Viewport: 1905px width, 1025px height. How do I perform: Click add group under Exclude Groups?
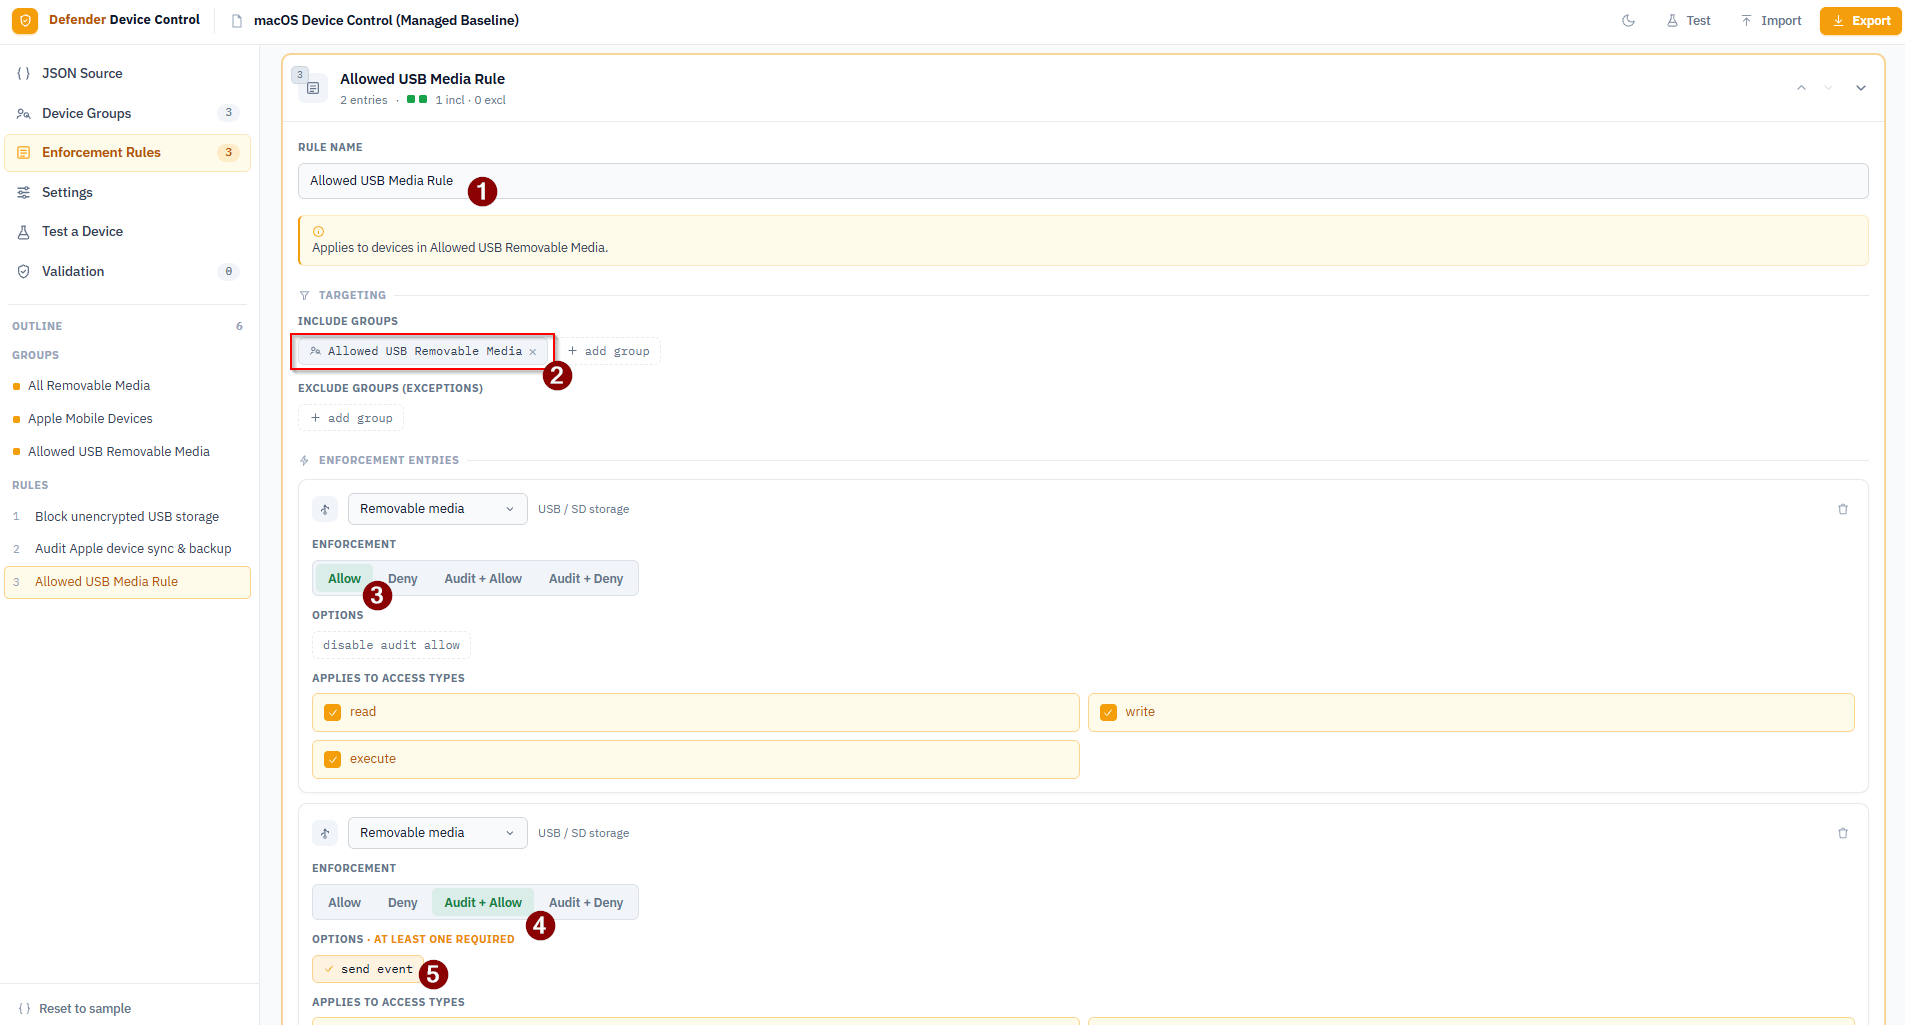351,418
